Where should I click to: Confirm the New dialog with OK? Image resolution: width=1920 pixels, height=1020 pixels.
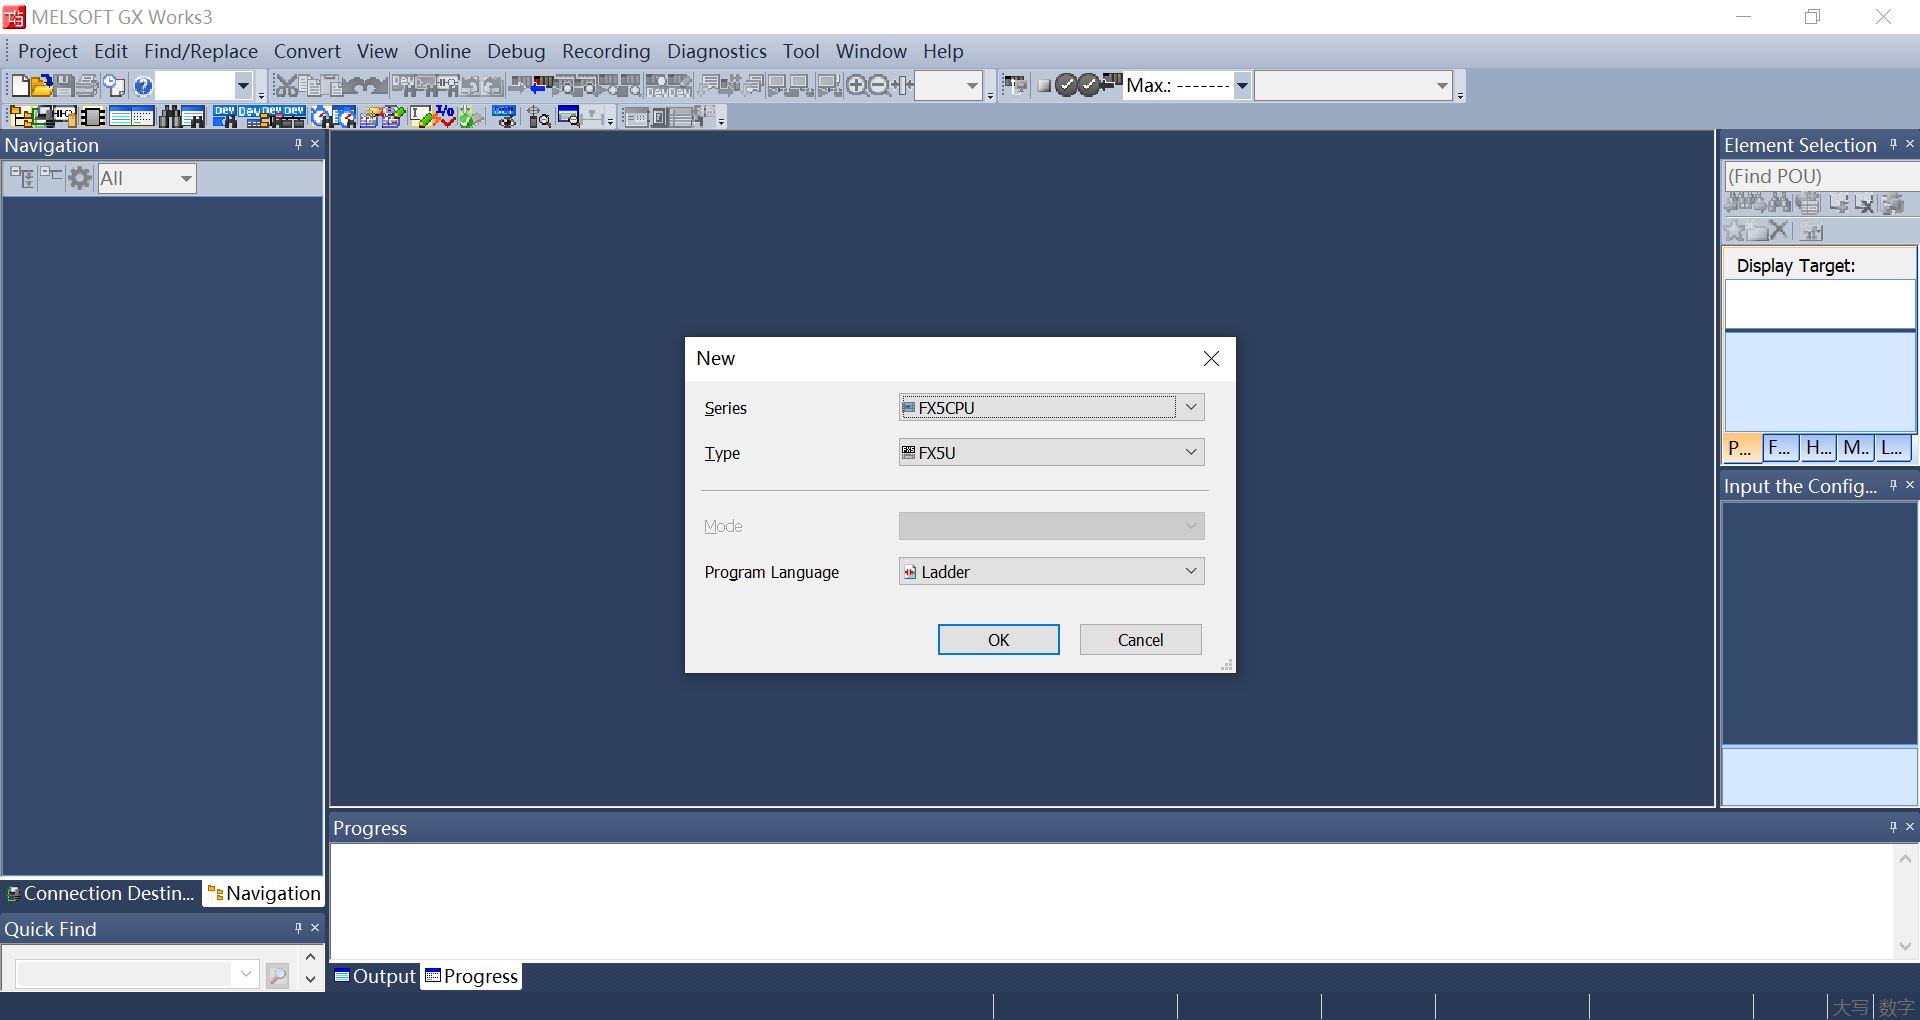click(998, 640)
